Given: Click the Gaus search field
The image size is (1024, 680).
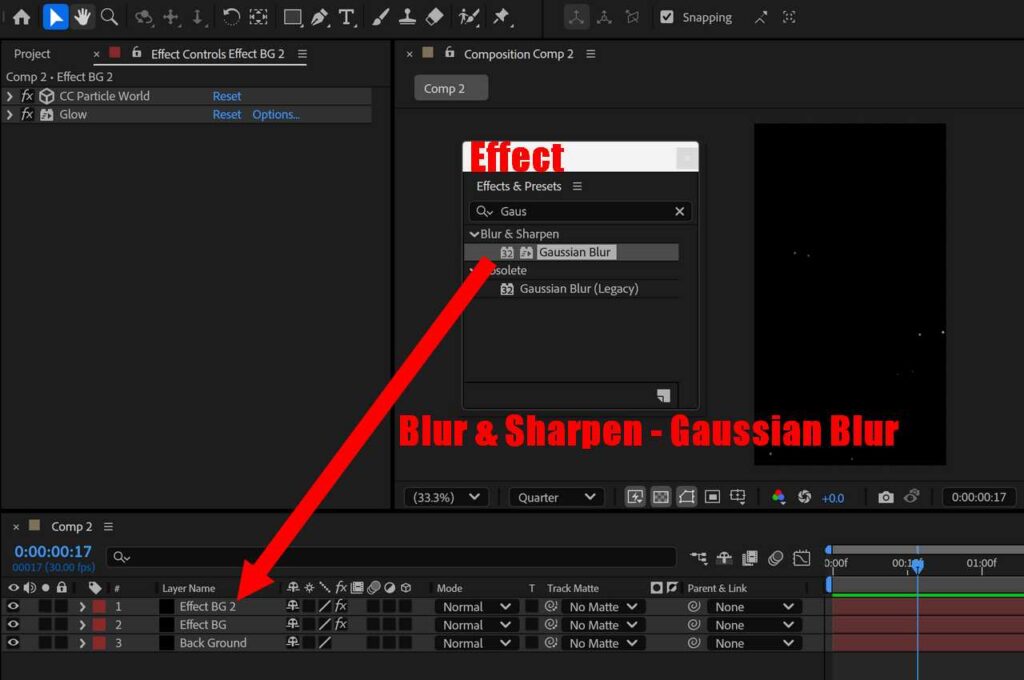Looking at the screenshot, I should pyautogui.click(x=581, y=211).
